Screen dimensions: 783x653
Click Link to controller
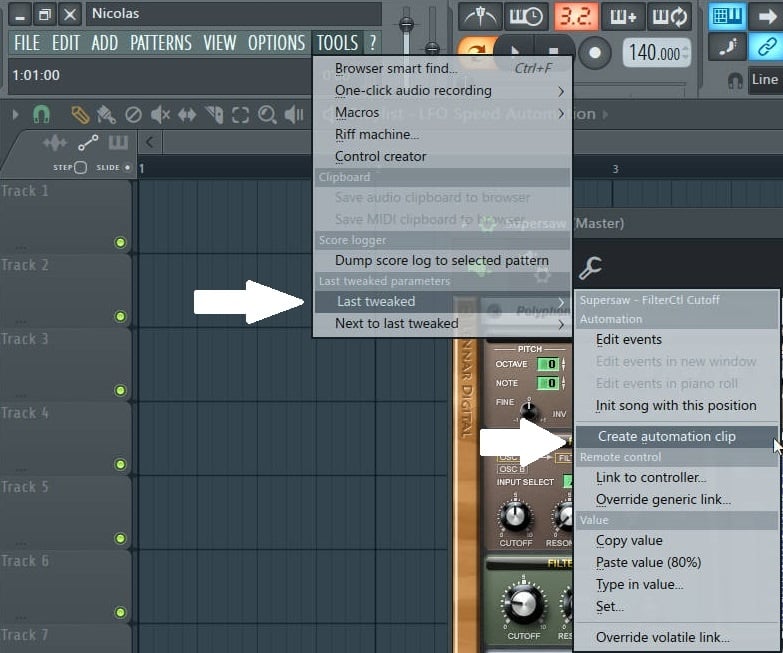[677, 477]
